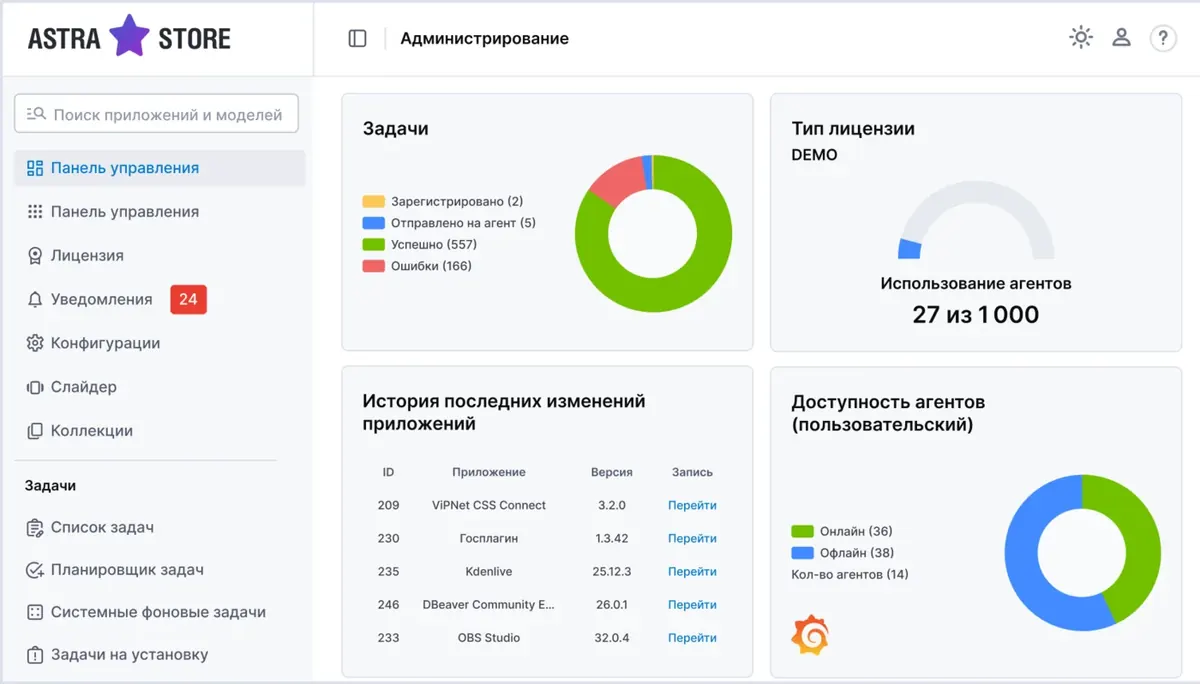
Task: Click the Администрирование page title
Action: pos(484,38)
